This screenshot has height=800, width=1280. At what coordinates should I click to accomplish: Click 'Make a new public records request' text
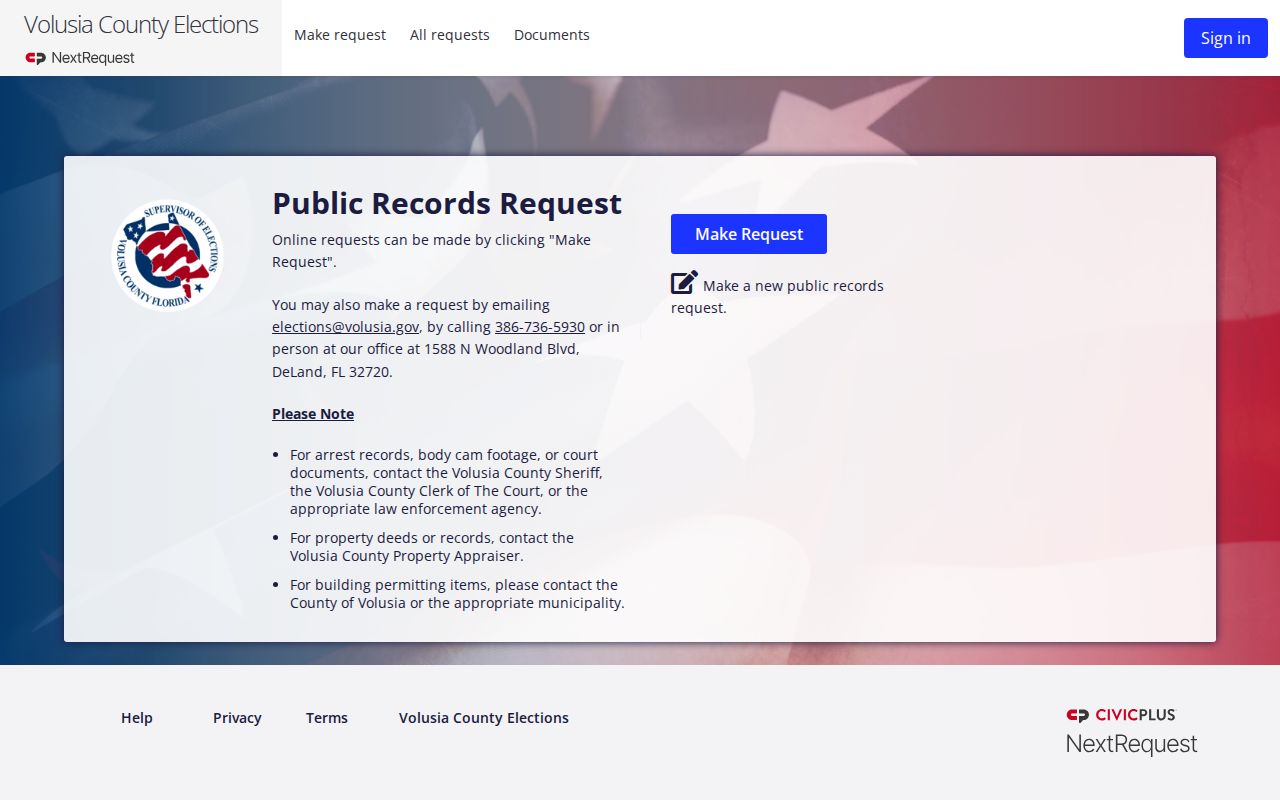point(777,297)
